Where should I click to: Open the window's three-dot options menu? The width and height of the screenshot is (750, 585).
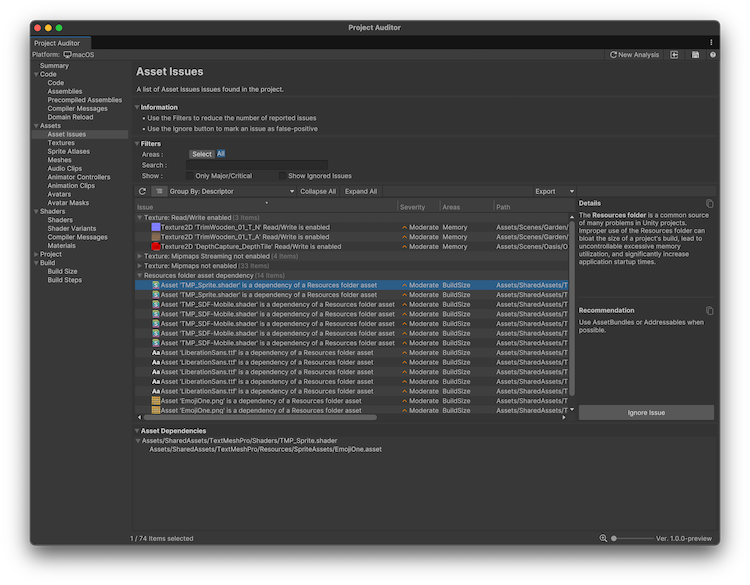[x=711, y=42]
